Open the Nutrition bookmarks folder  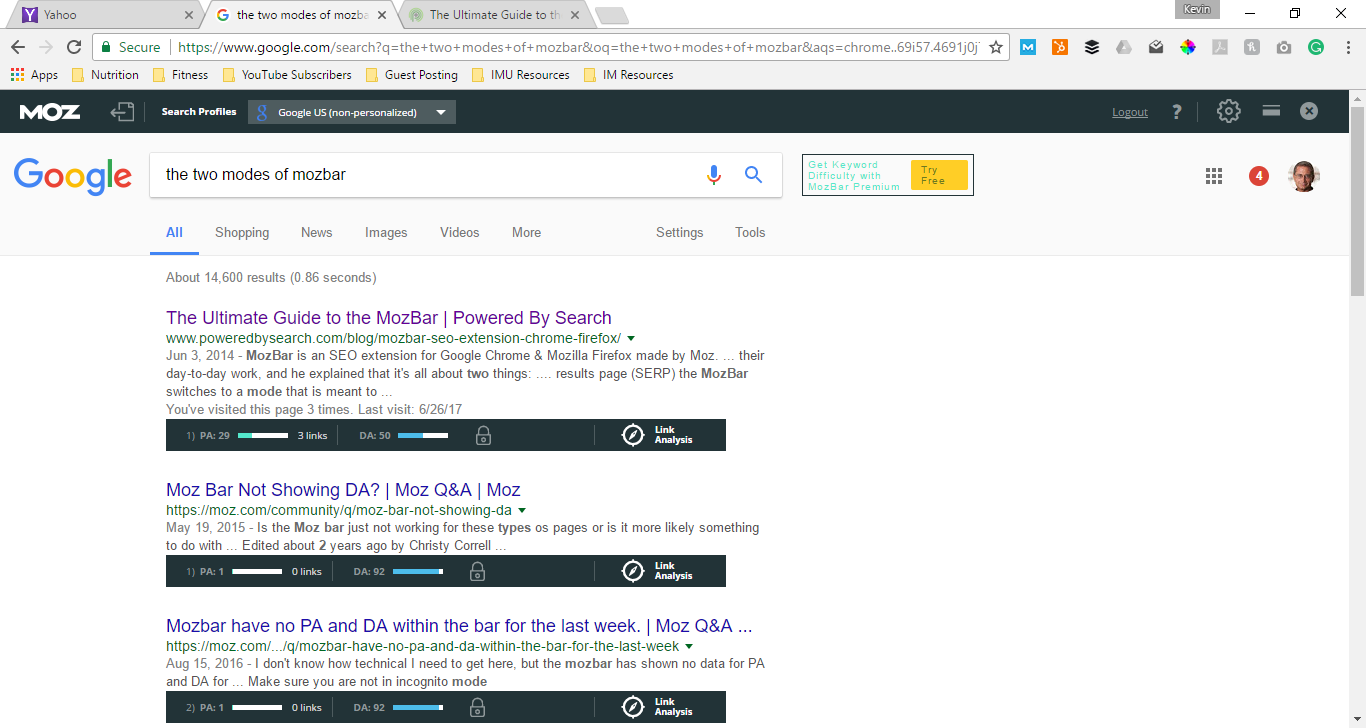(105, 75)
